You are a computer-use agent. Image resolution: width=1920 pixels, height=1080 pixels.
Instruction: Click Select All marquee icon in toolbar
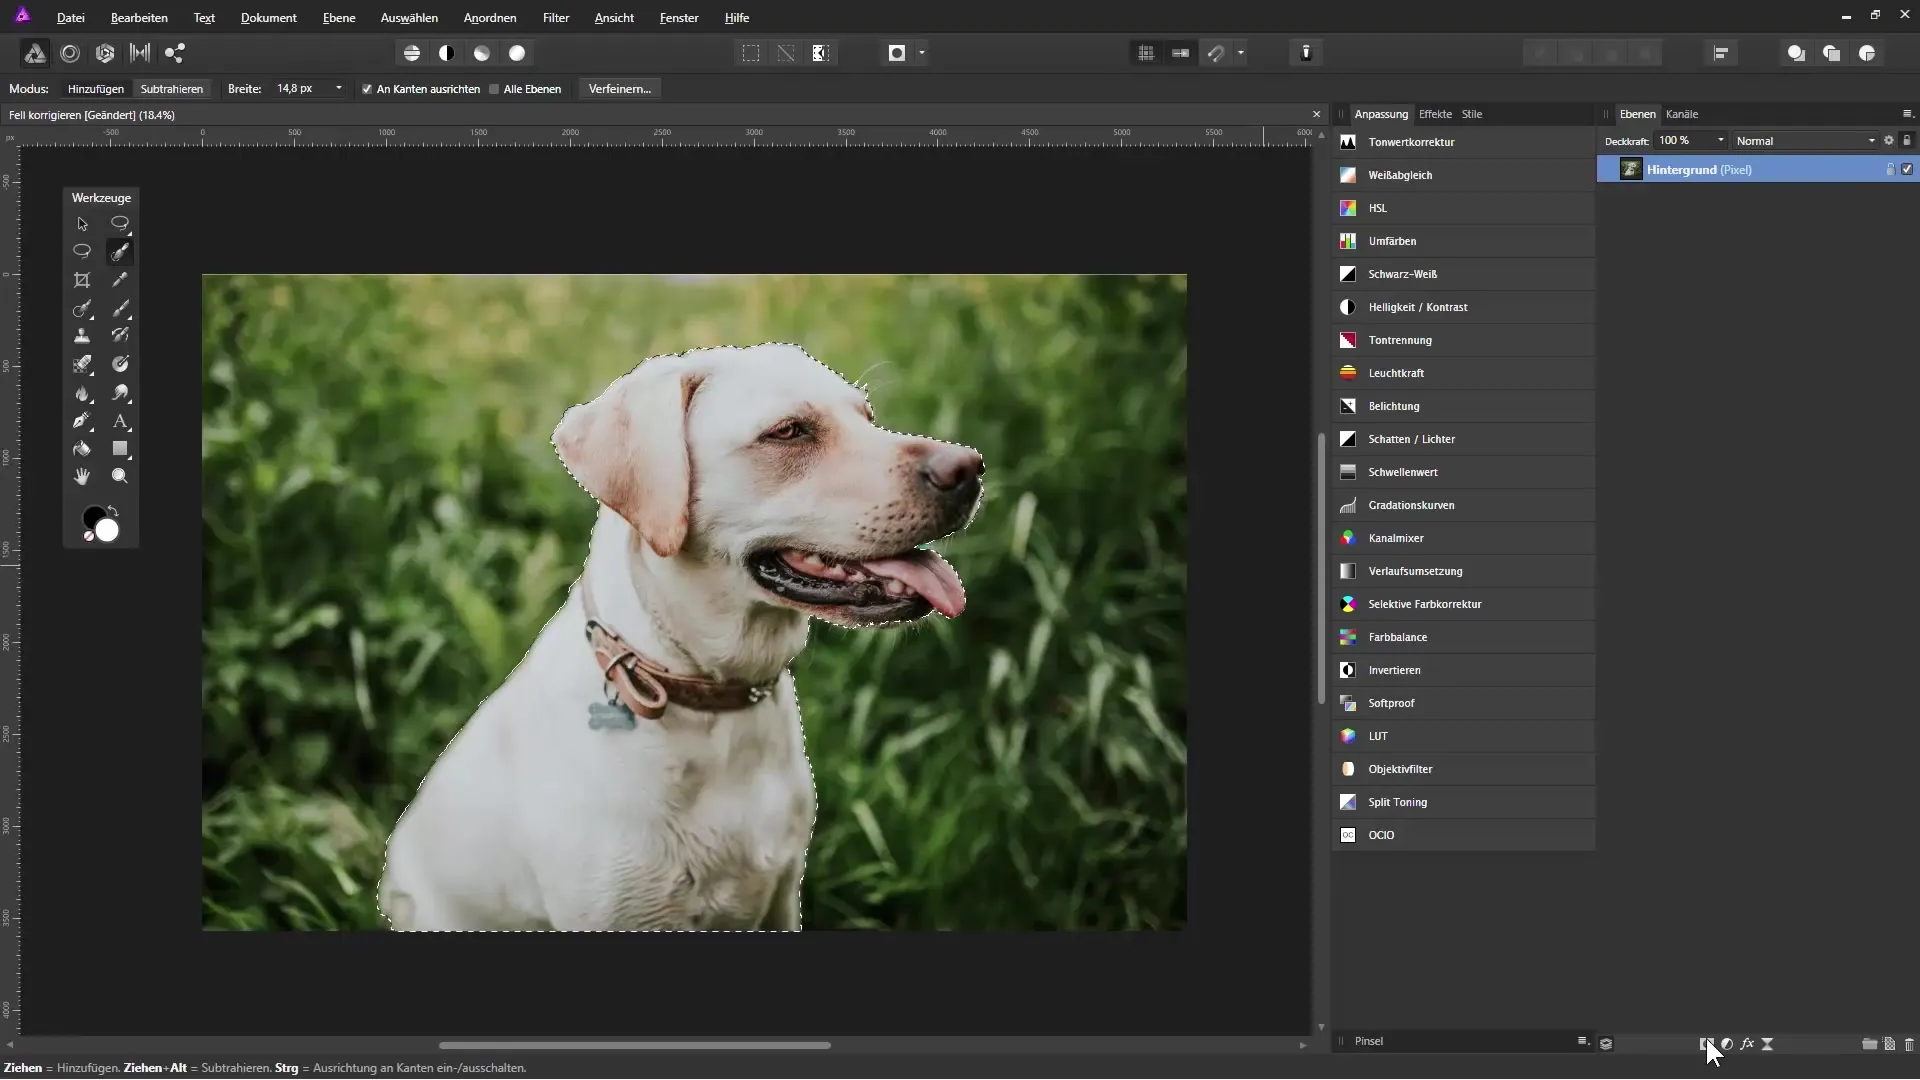click(751, 53)
